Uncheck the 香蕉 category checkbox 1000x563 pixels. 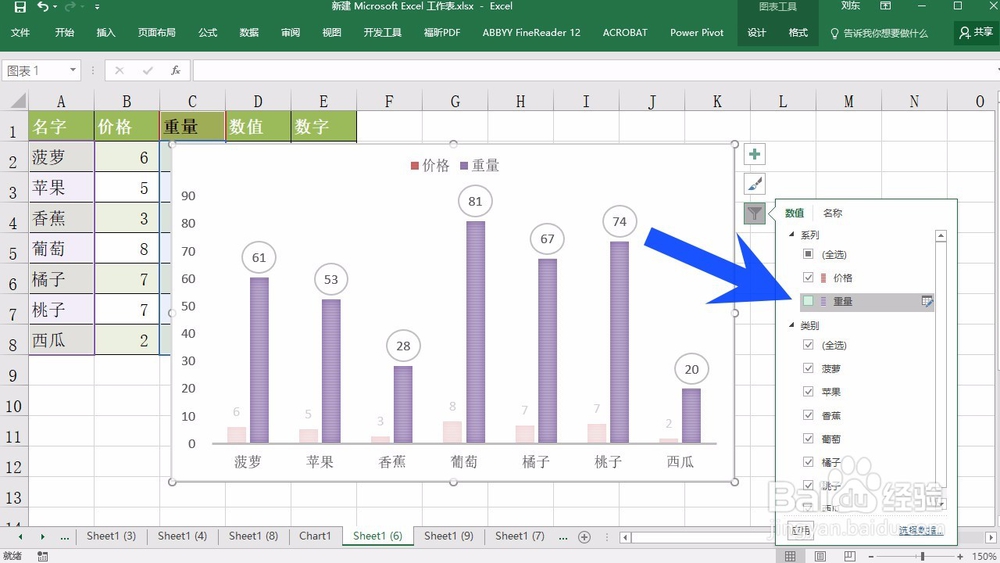[808, 415]
